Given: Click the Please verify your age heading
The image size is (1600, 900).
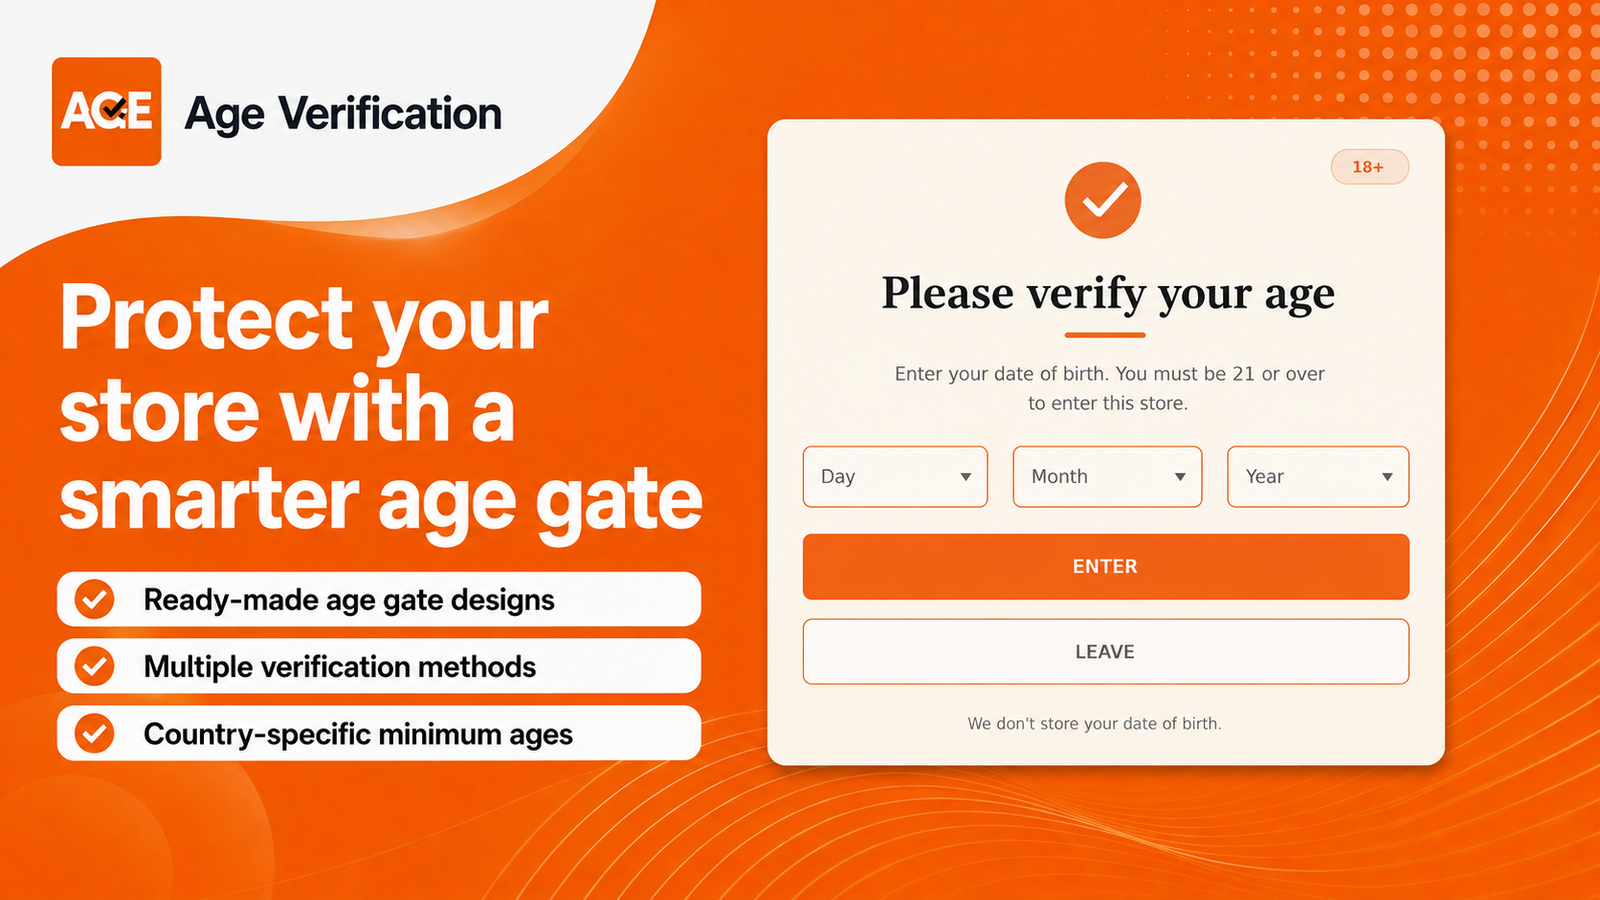Looking at the screenshot, I should (x=1108, y=294).
